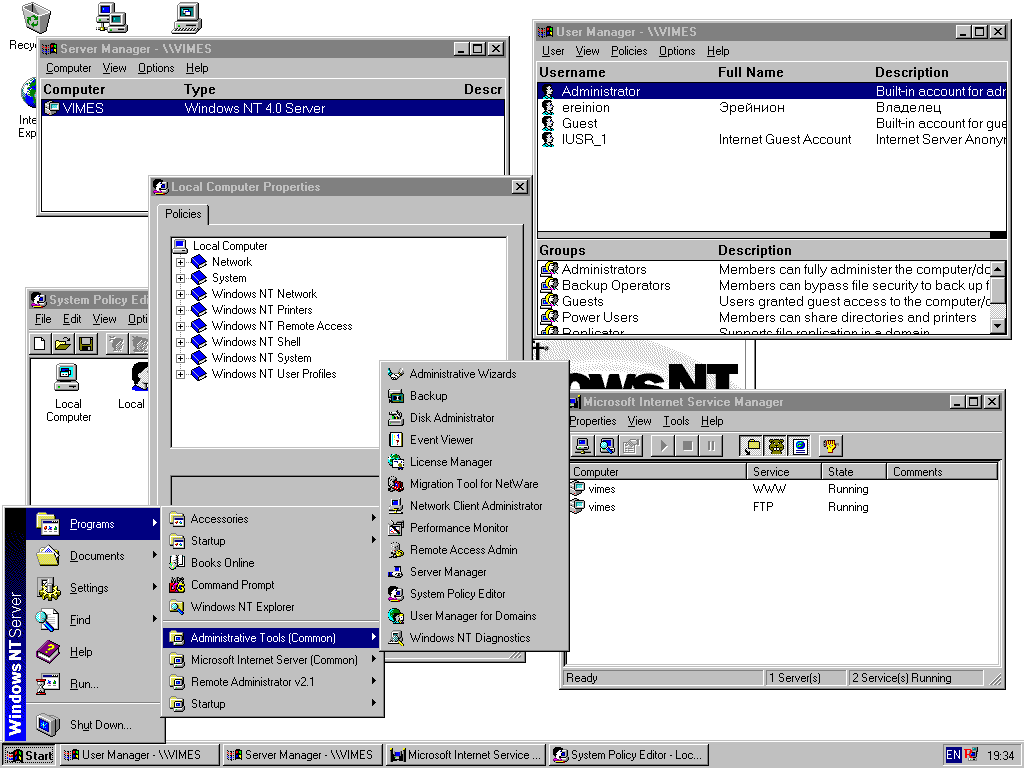Select the FTP service row for vimes
The height and width of the screenshot is (768, 1024).
click(x=602, y=507)
